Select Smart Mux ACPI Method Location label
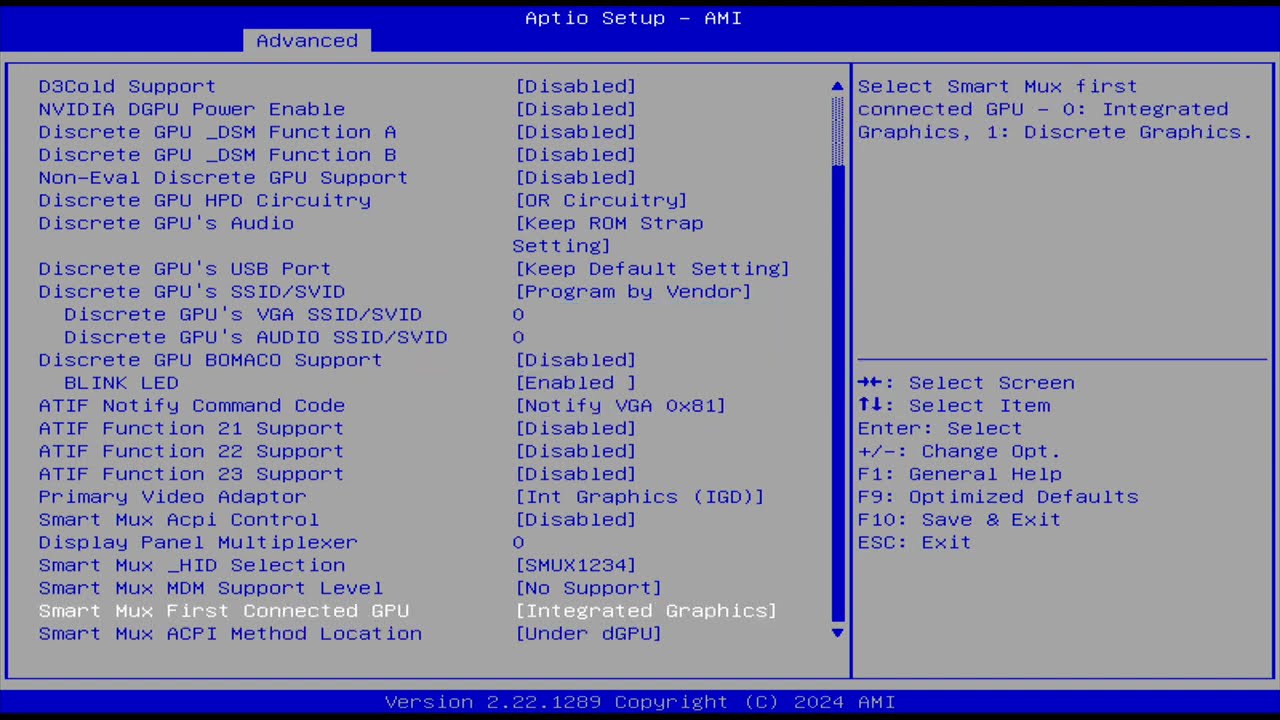 coord(230,633)
